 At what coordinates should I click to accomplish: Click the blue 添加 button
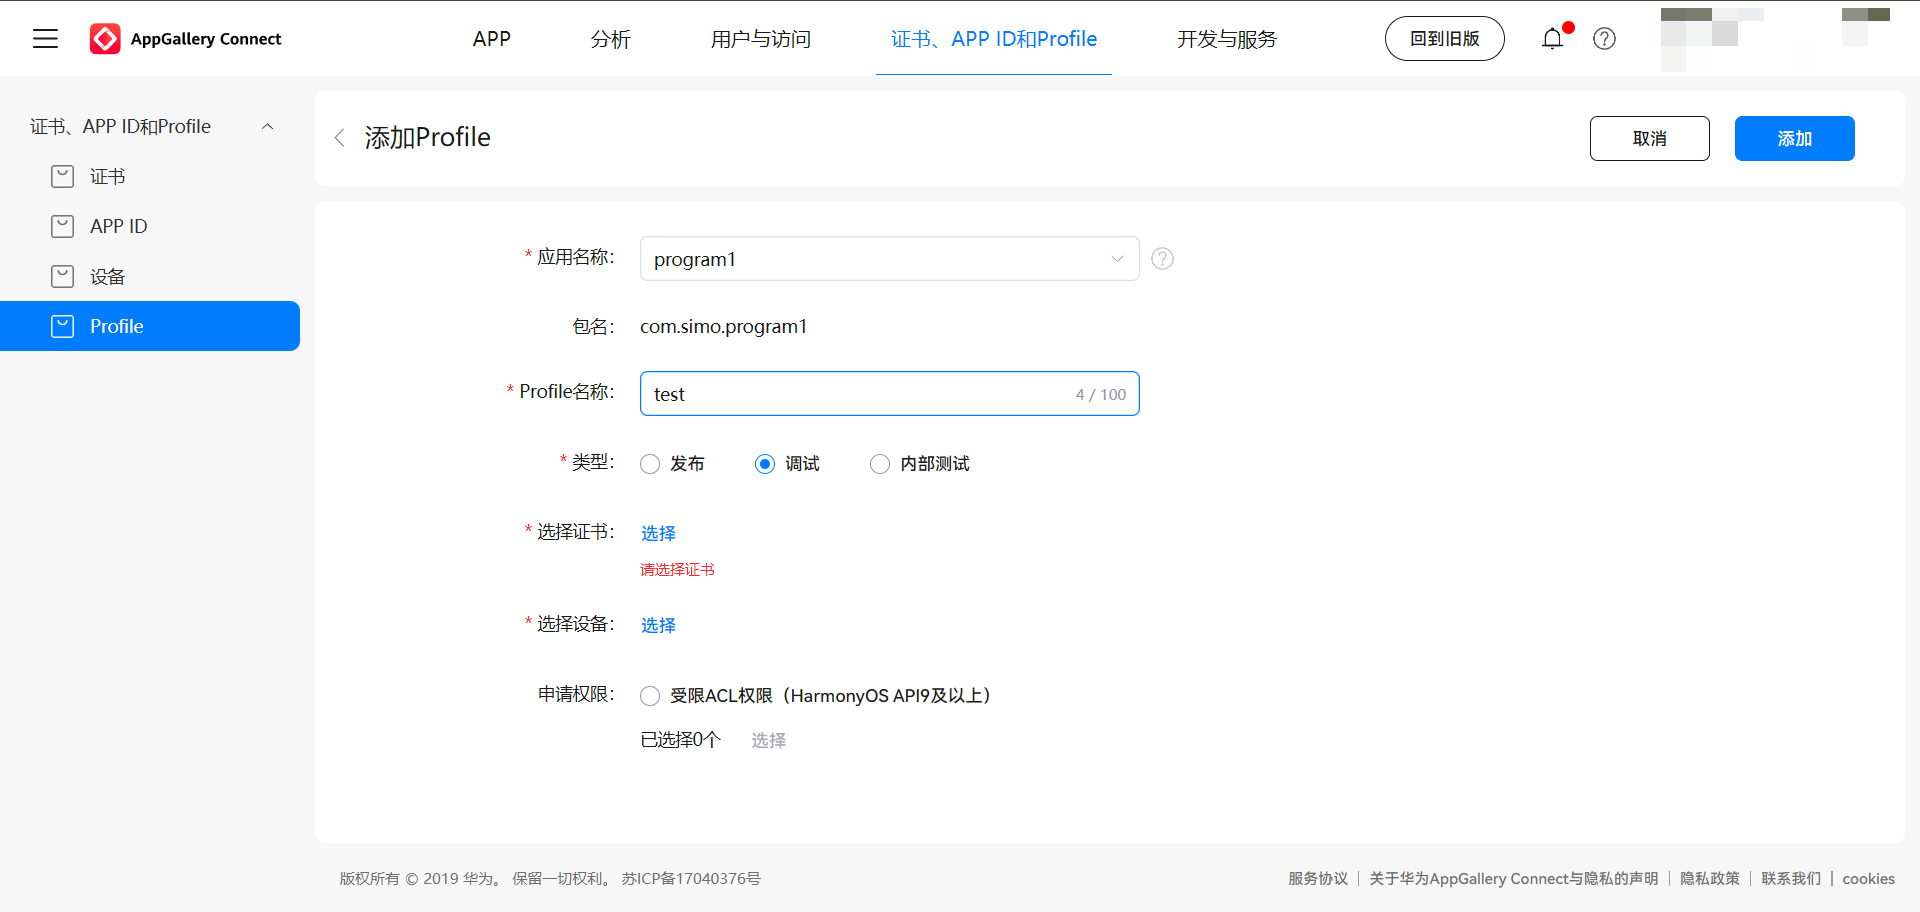click(x=1794, y=139)
